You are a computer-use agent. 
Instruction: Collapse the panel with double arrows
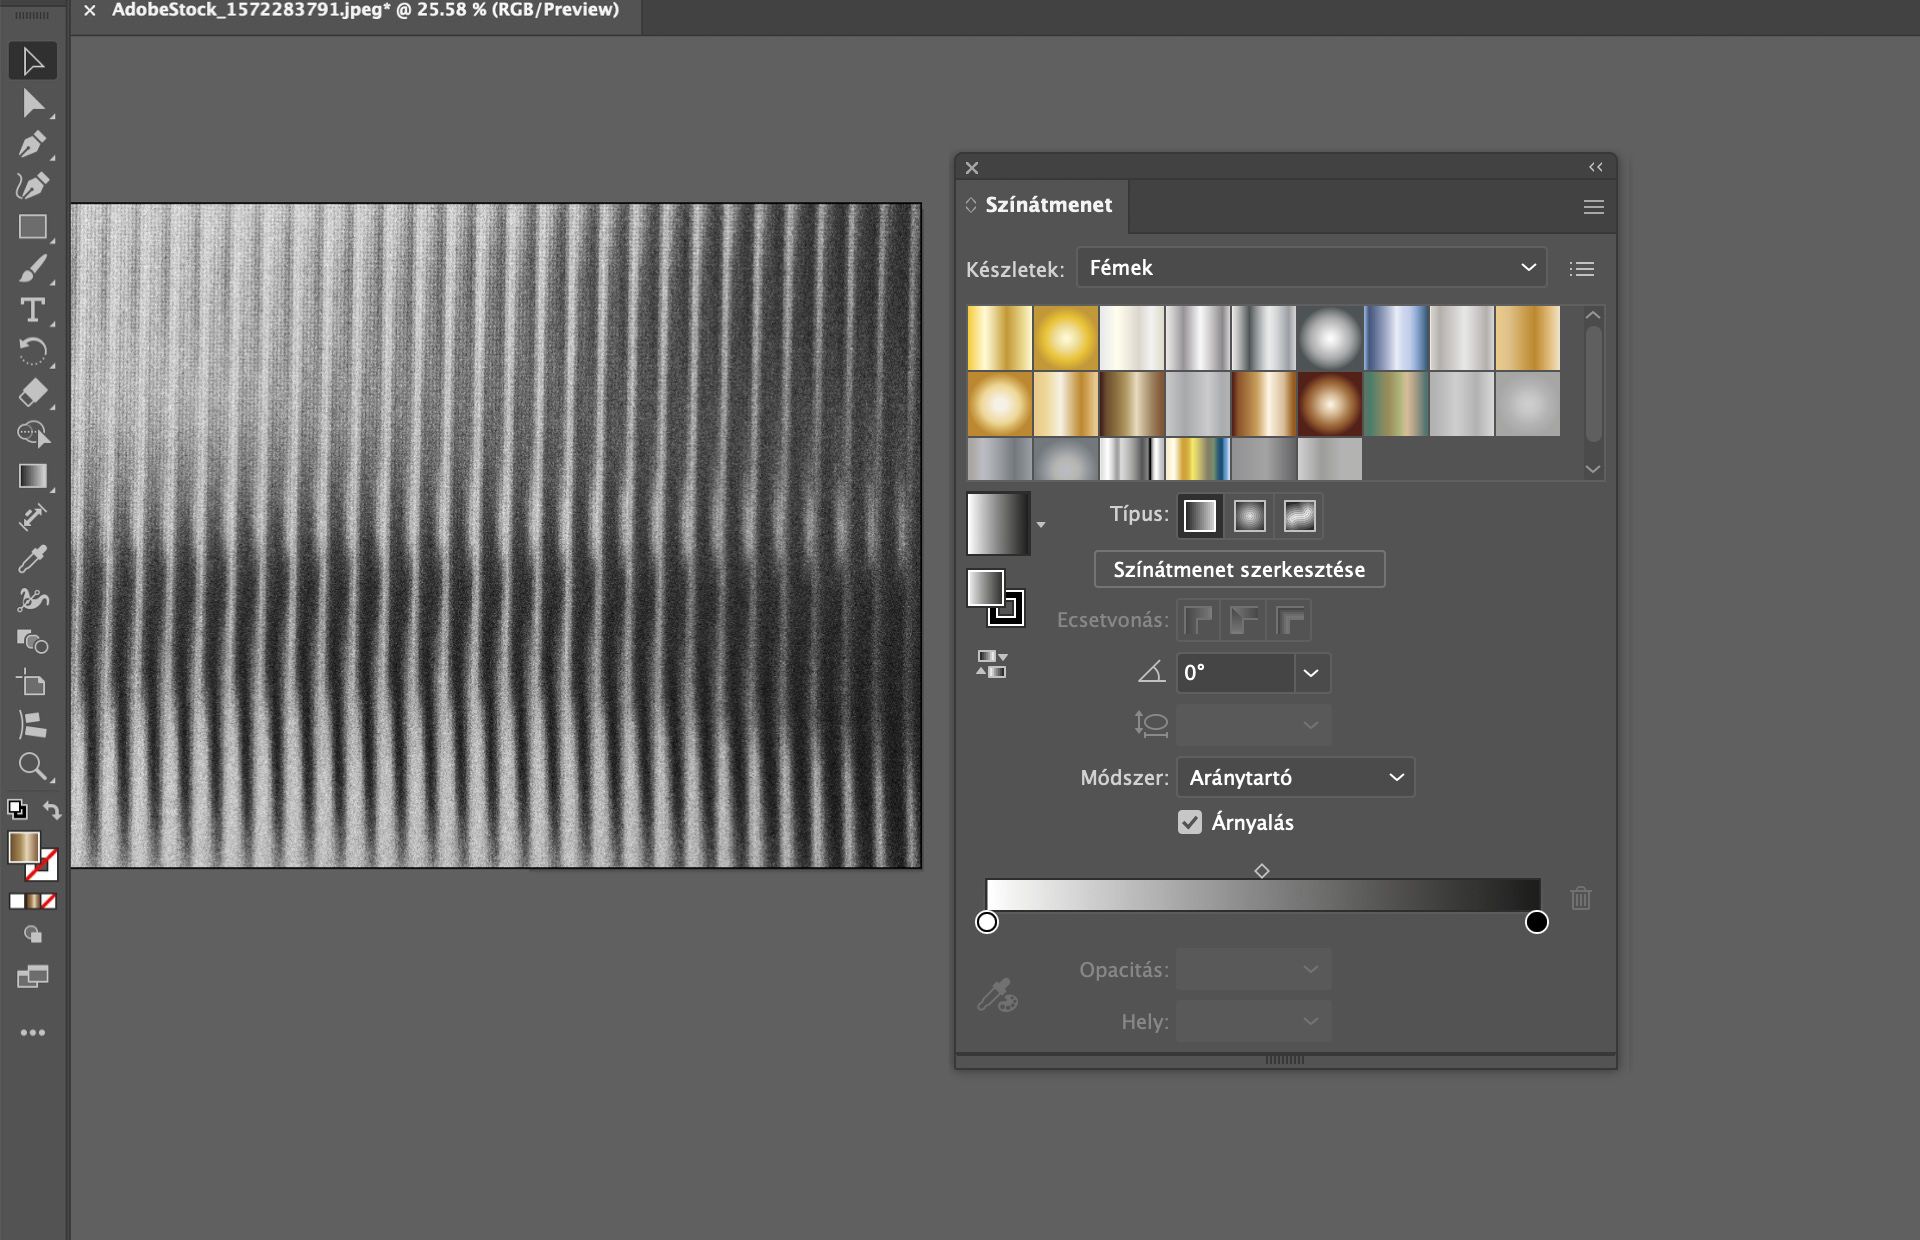pyautogui.click(x=1595, y=167)
